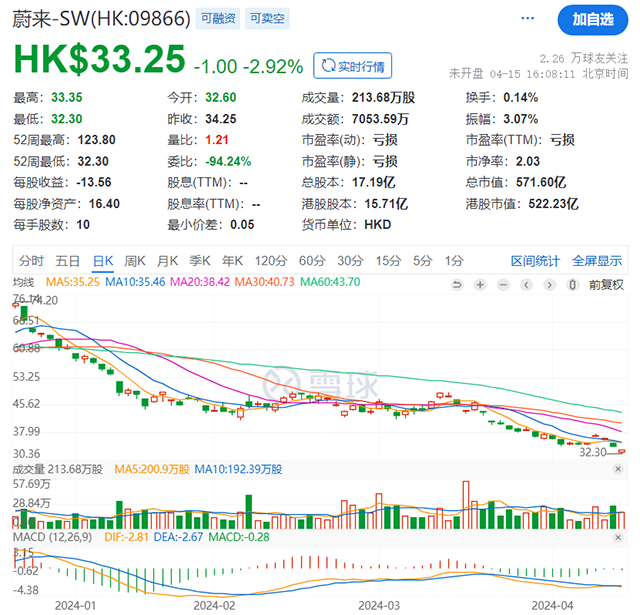
Task: Close the MACD indicator panel
Action: (x=618, y=537)
